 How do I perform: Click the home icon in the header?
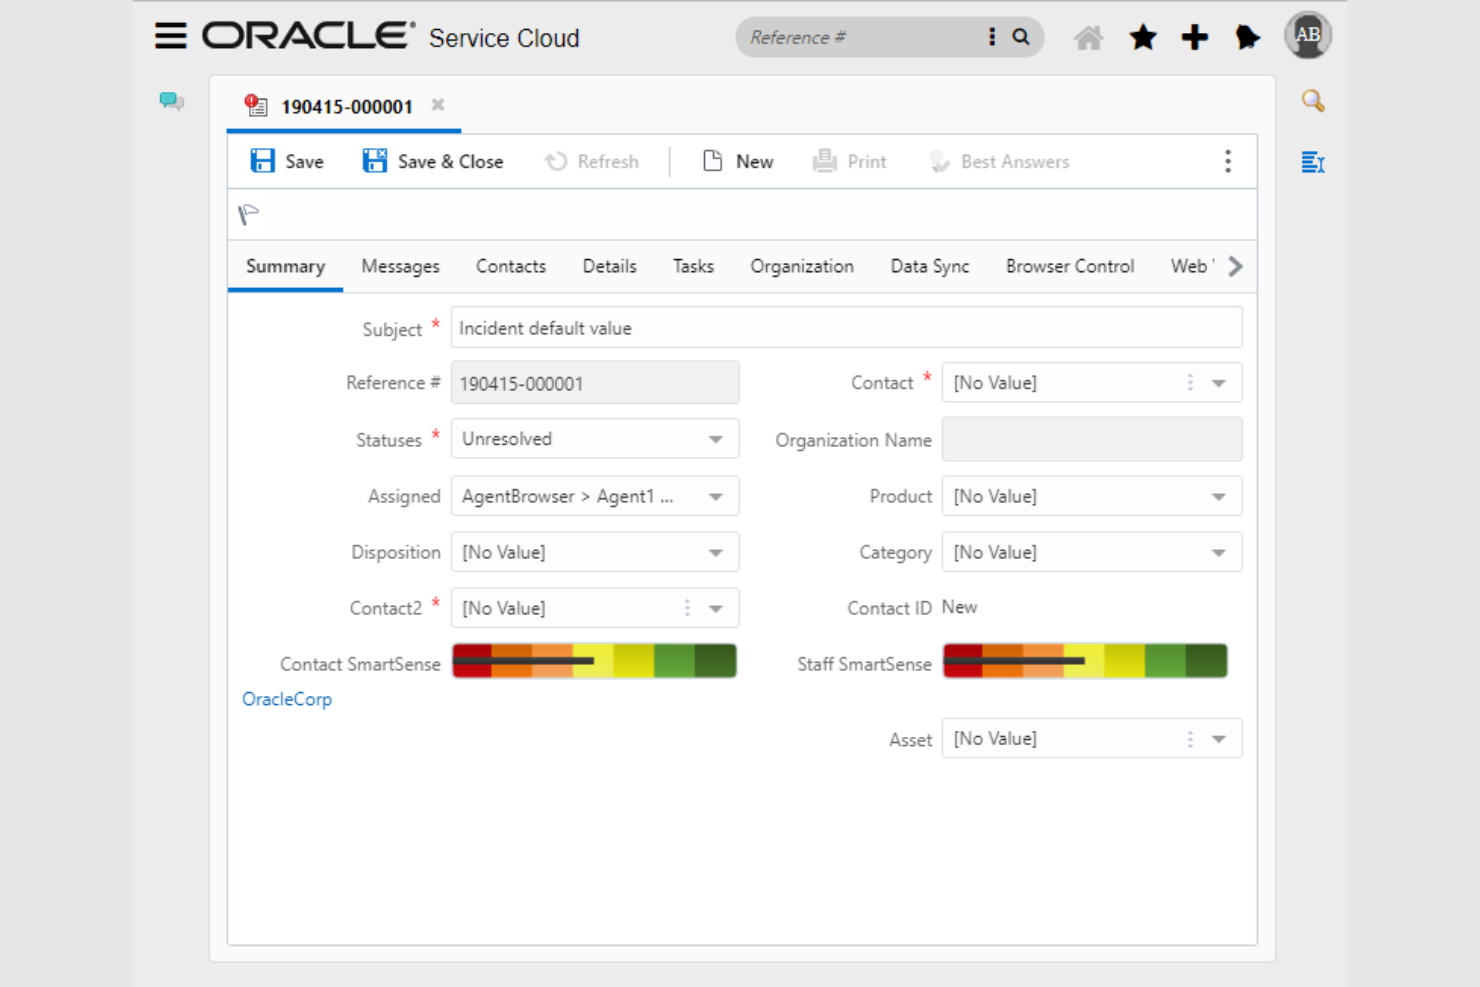pyautogui.click(x=1089, y=36)
